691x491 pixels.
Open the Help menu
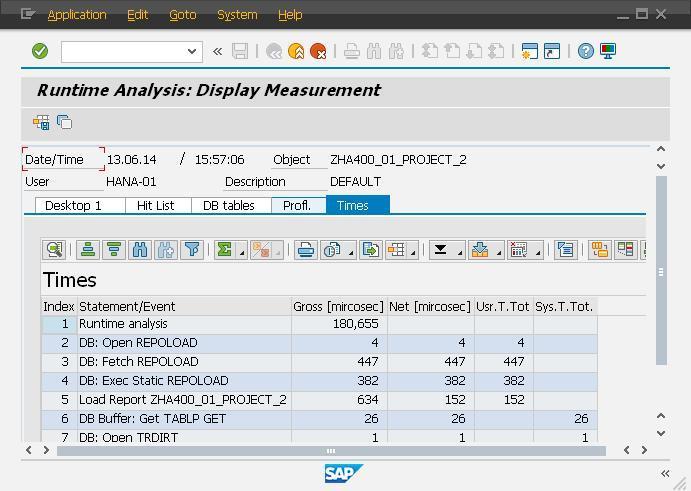pos(290,15)
